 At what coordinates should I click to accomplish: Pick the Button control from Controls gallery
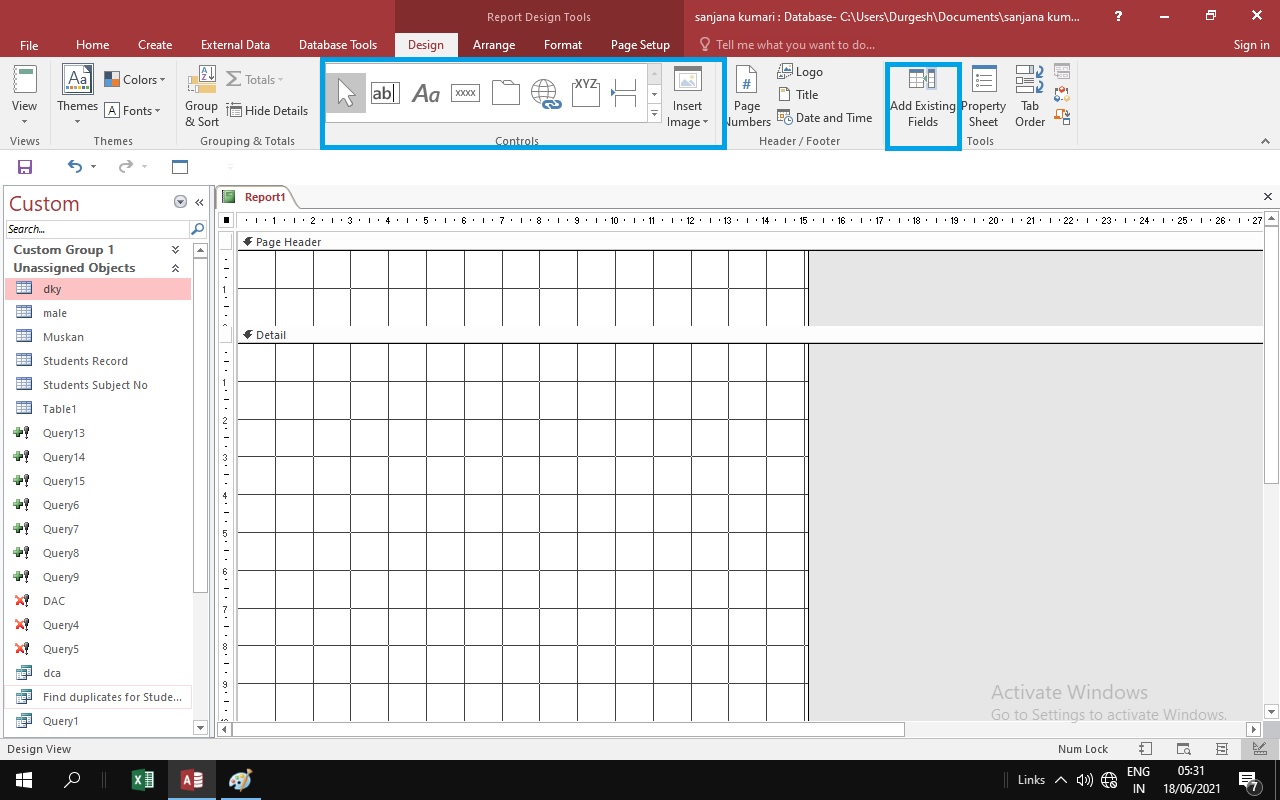click(465, 92)
